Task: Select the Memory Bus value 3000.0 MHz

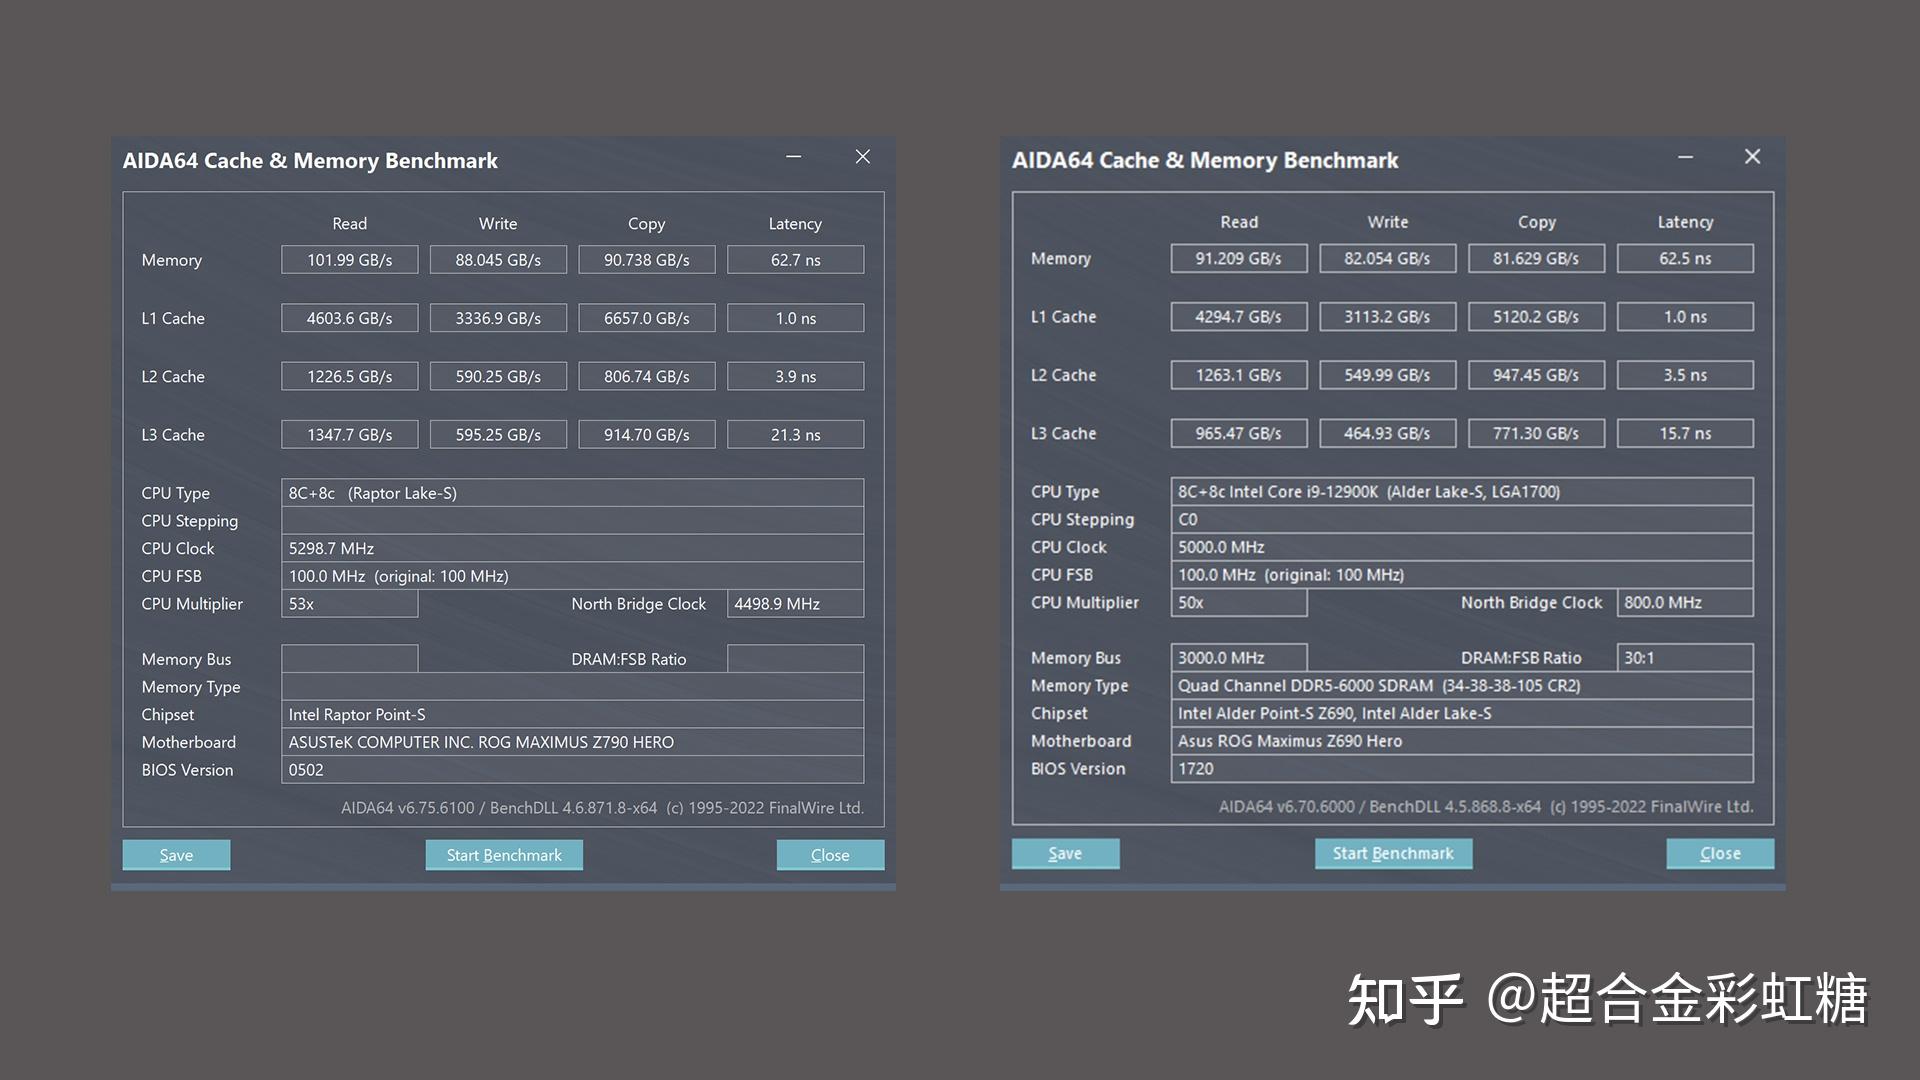Action: click(1238, 657)
